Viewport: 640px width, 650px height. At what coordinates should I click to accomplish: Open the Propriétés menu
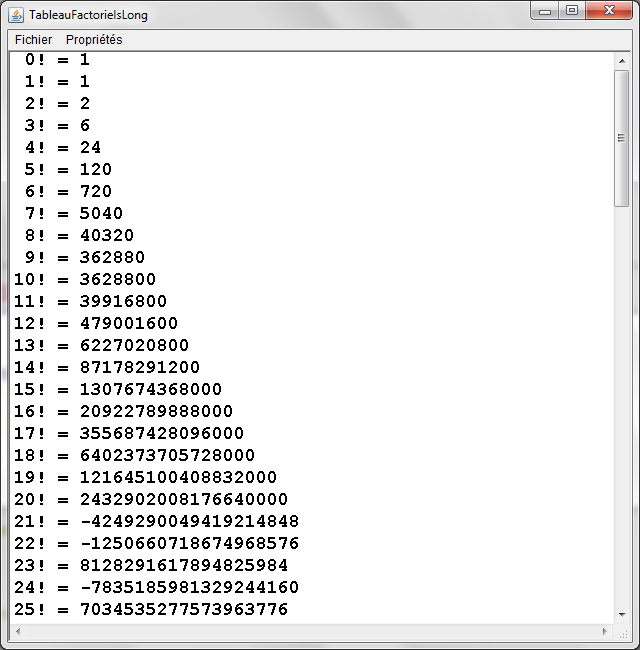coord(94,40)
